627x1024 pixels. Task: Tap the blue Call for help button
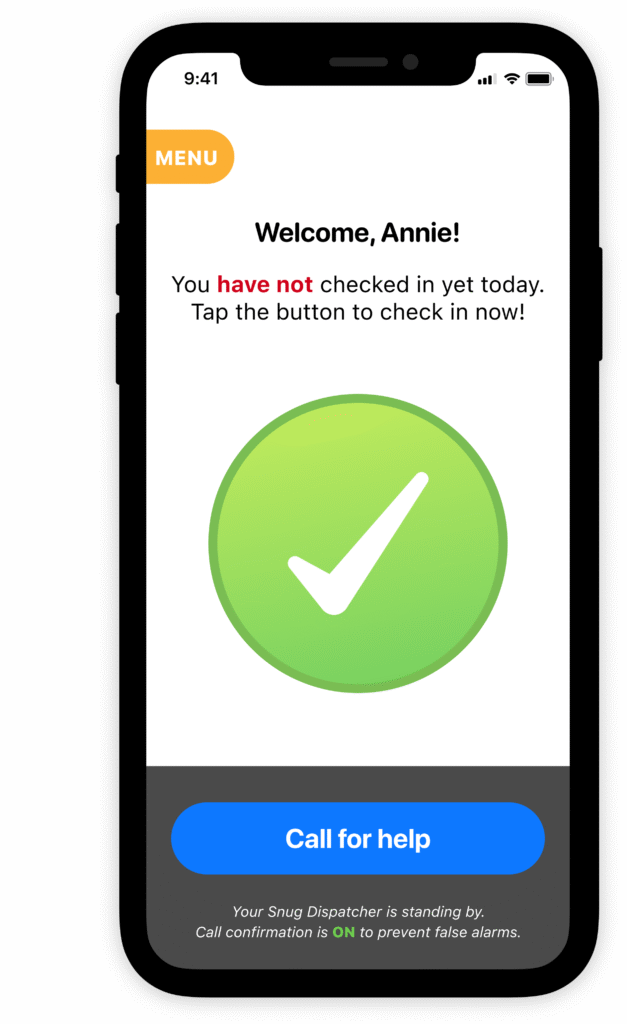[358, 839]
